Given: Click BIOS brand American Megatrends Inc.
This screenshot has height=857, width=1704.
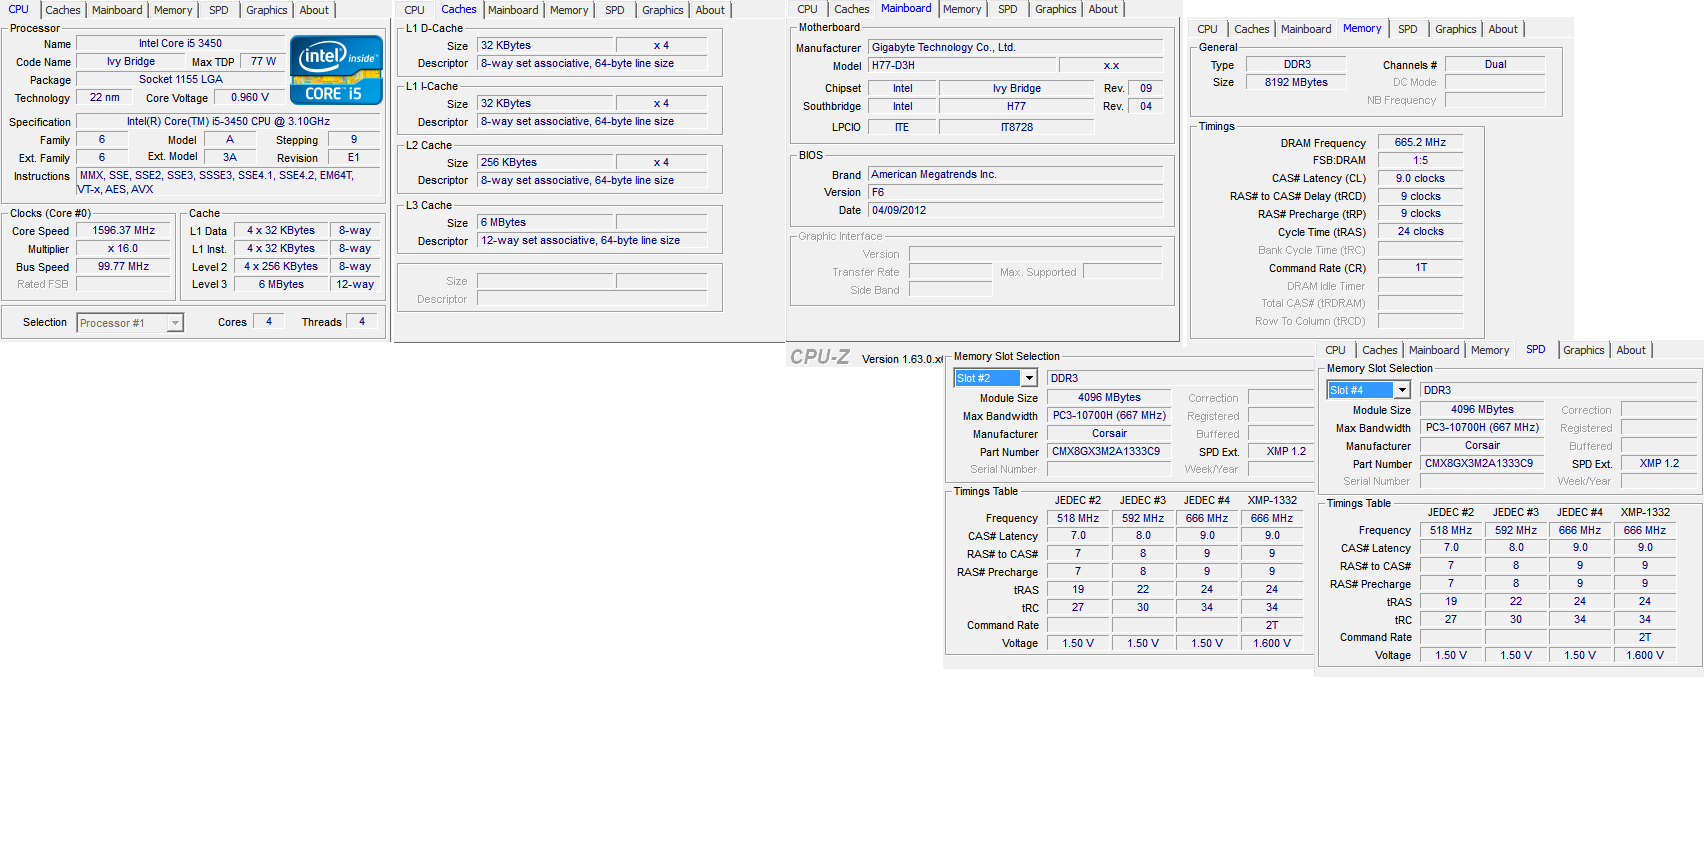Looking at the screenshot, I should pos(1016,174).
